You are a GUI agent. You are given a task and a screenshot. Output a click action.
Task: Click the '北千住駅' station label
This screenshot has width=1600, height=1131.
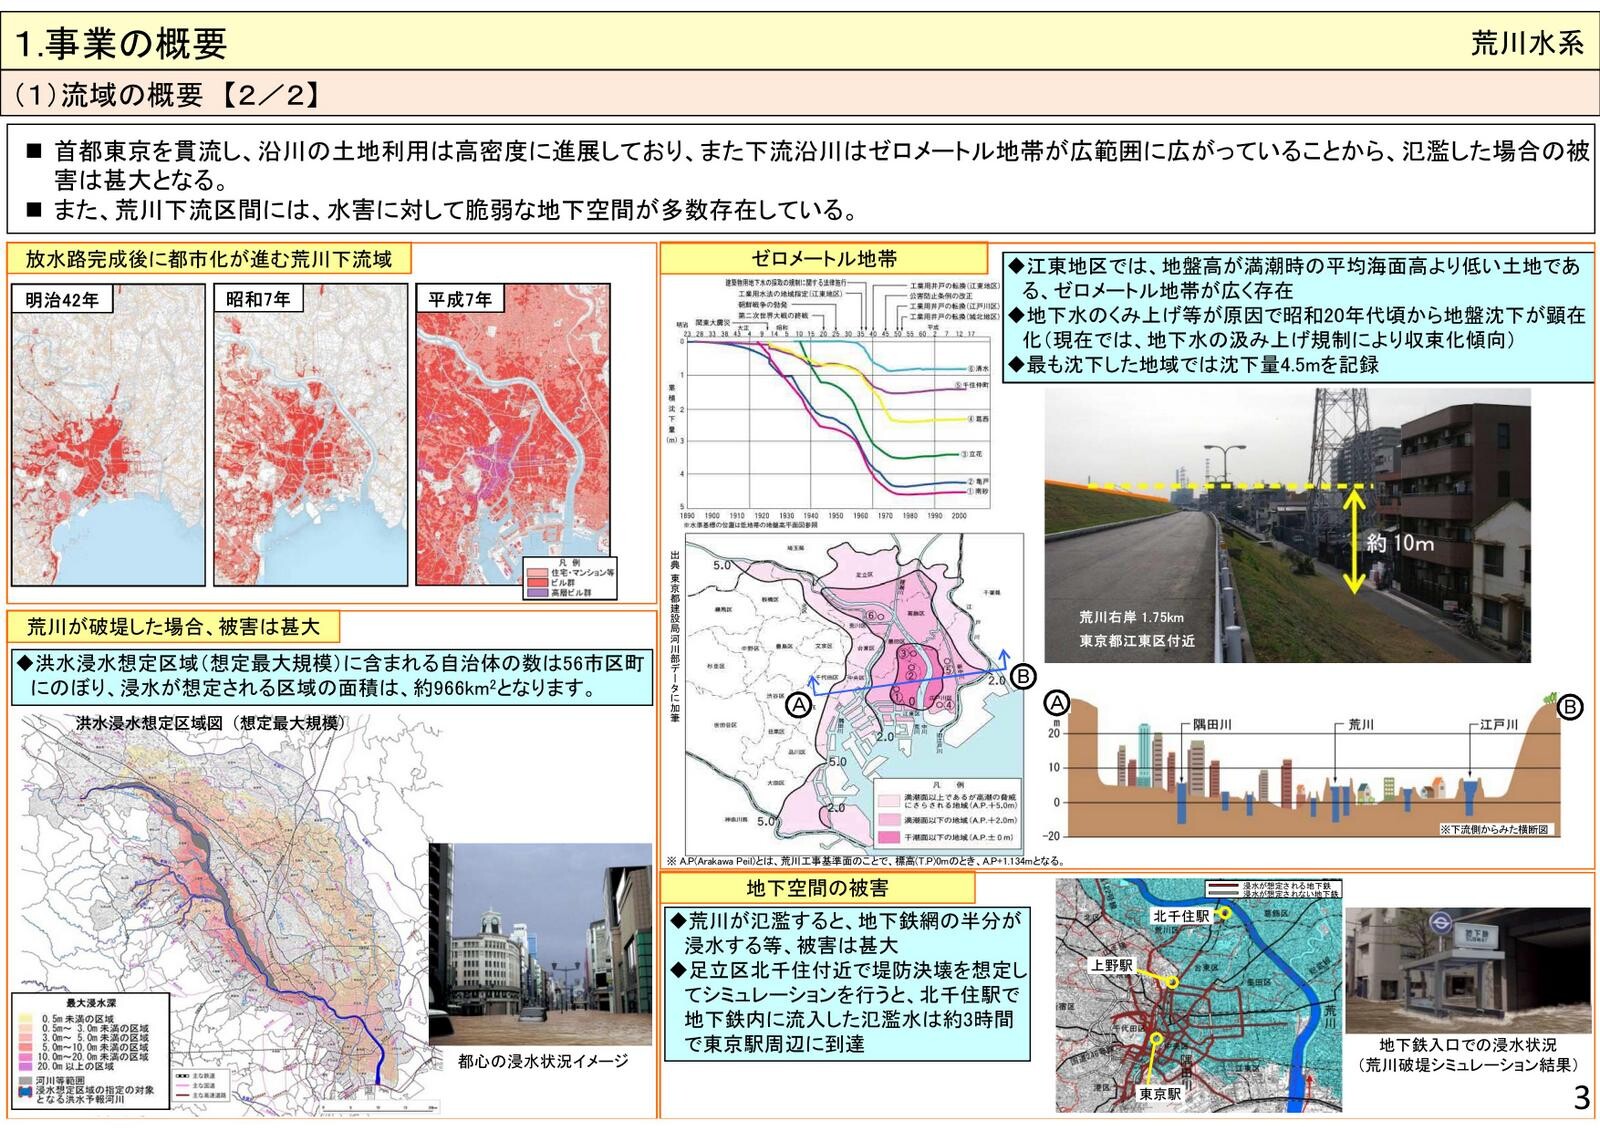pos(1181,916)
